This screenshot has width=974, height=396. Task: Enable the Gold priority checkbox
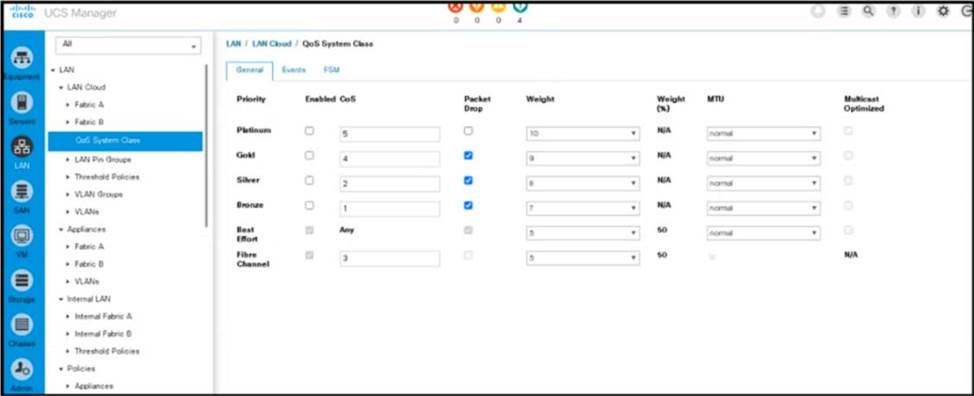(309, 156)
